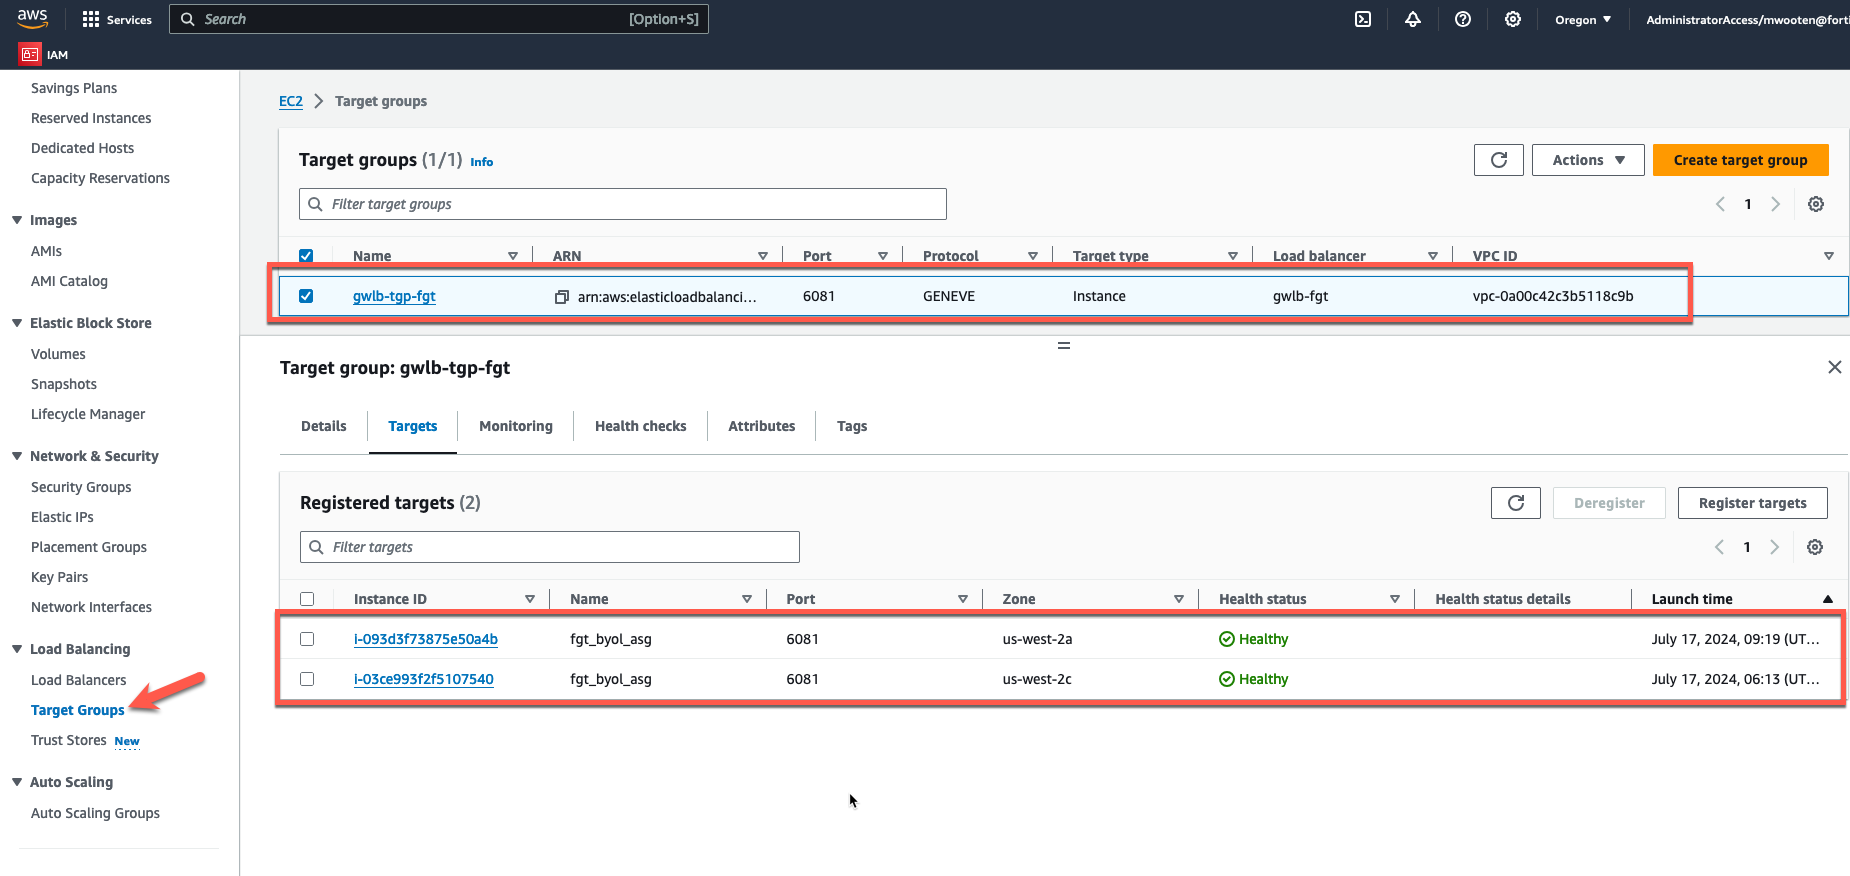Click Register targets button
The width and height of the screenshot is (1850, 876).
coord(1753,503)
